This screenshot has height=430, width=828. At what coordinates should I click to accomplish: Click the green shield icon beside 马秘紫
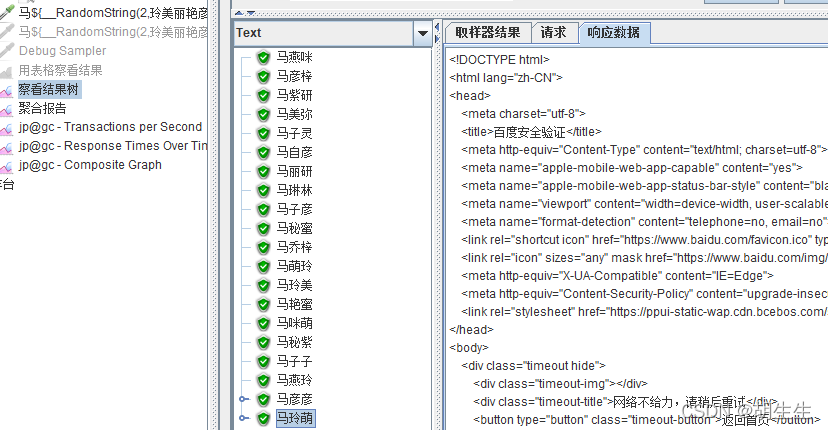264,342
